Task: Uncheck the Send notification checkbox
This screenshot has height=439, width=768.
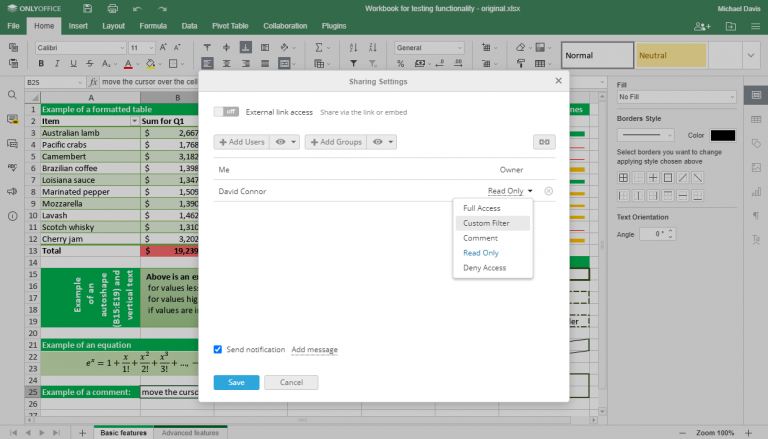Action: point(218,349)
